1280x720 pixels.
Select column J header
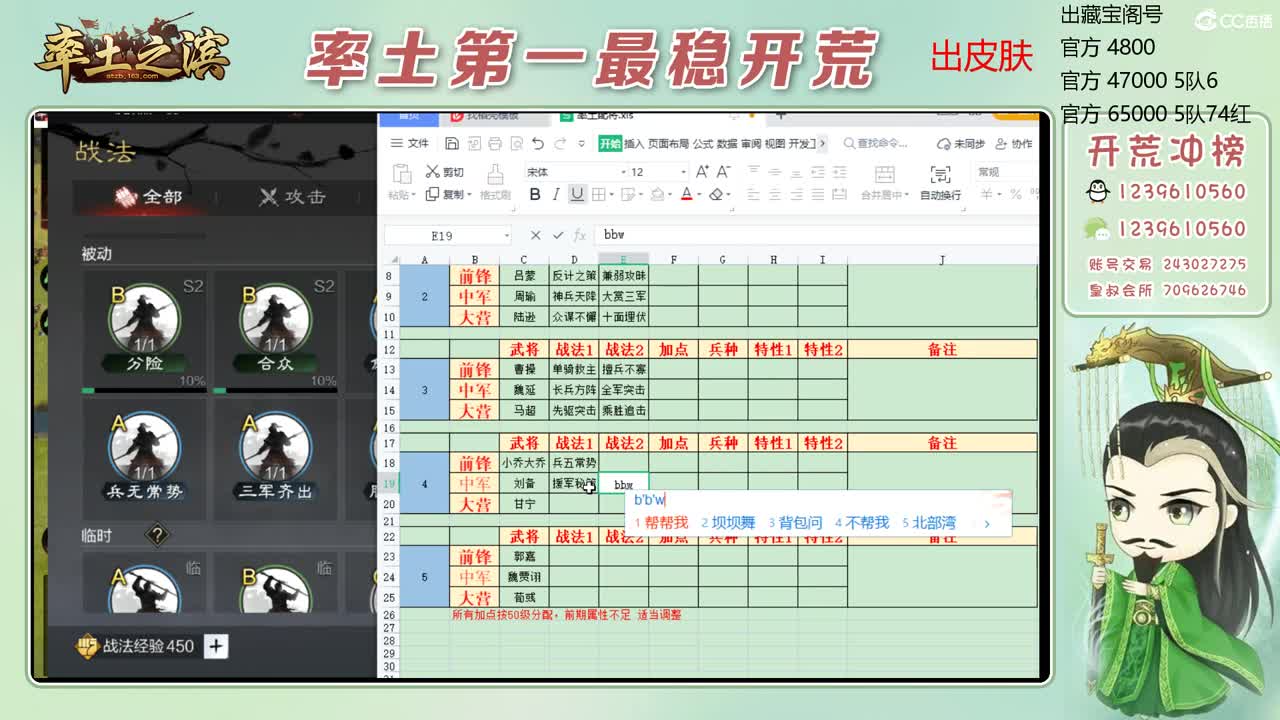pyautogui.click(x=942, y=260)
